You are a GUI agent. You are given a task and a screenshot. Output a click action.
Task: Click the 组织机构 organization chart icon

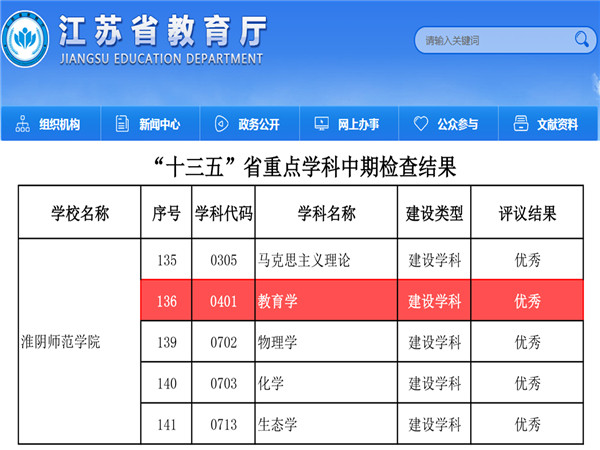(22, 124)
